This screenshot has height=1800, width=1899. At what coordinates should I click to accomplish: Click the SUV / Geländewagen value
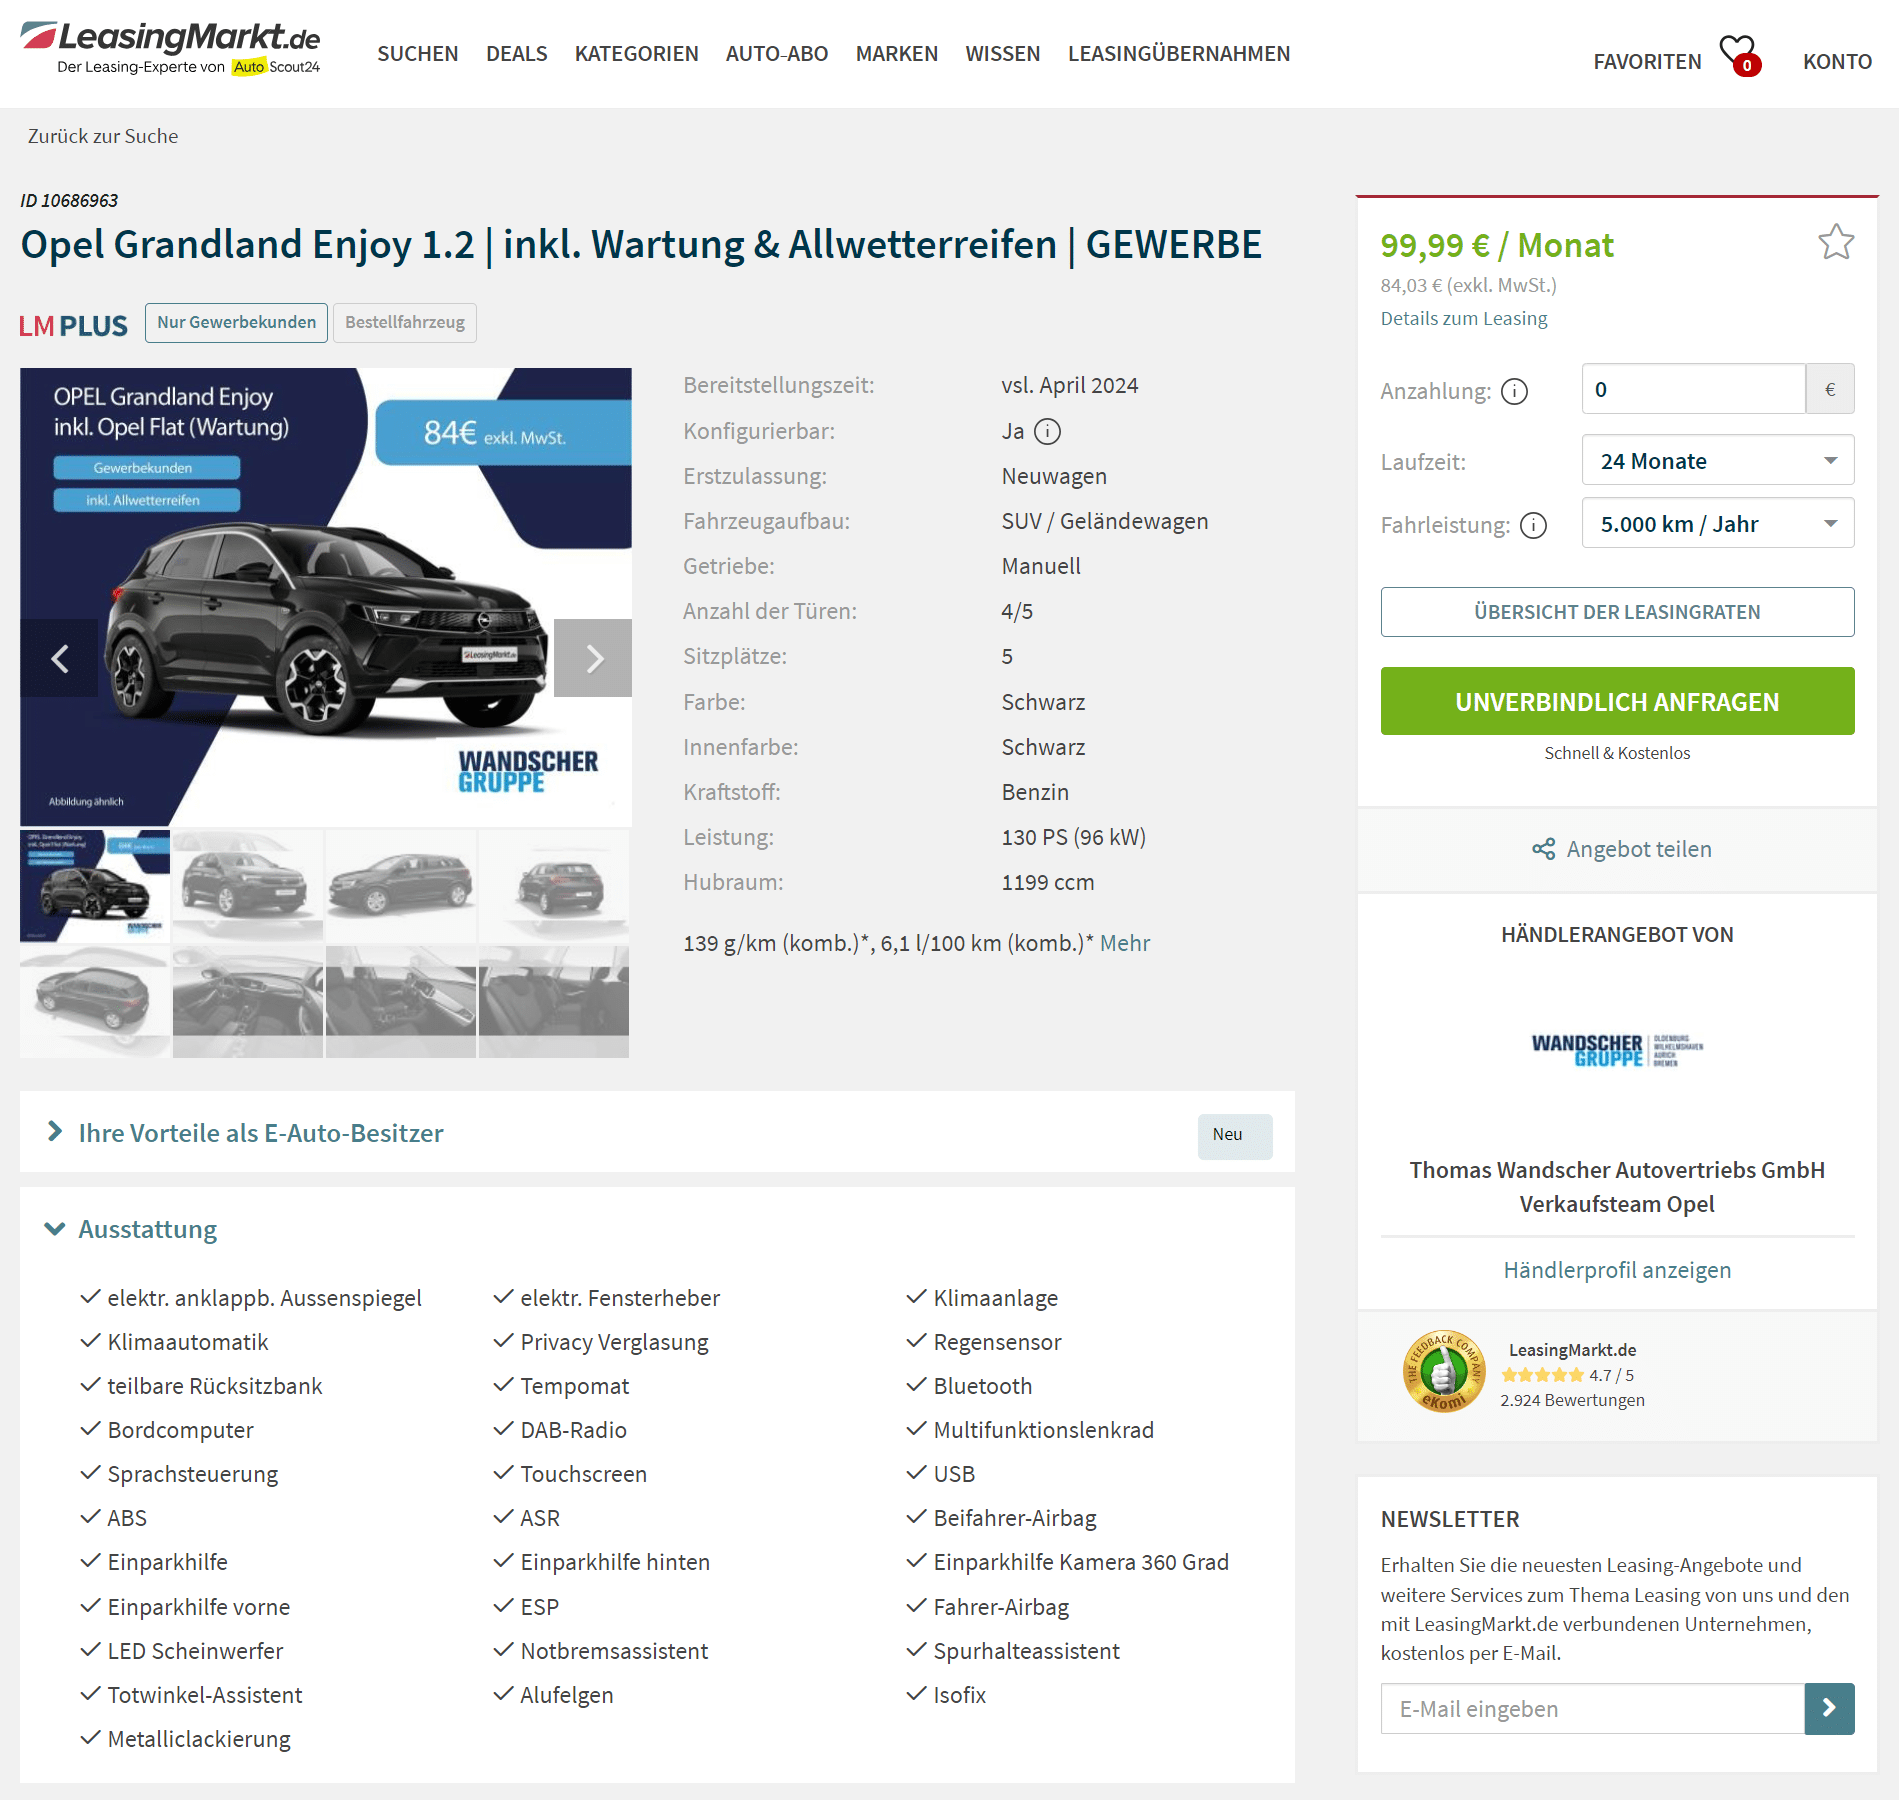pos(1104,521)
